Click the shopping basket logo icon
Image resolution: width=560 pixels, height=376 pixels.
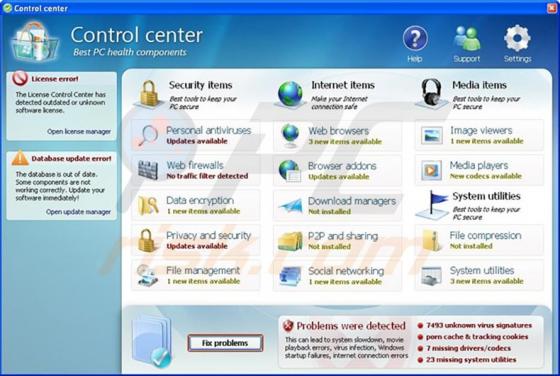point(34,42)
